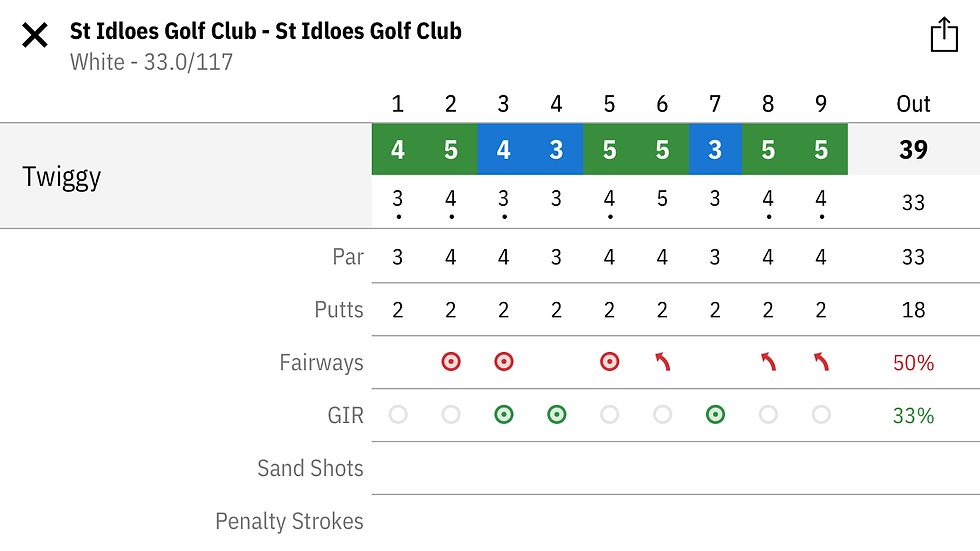Screen dimensions: 980x551
Task: Select hole 7 blue score box
Action: point(715,150)
